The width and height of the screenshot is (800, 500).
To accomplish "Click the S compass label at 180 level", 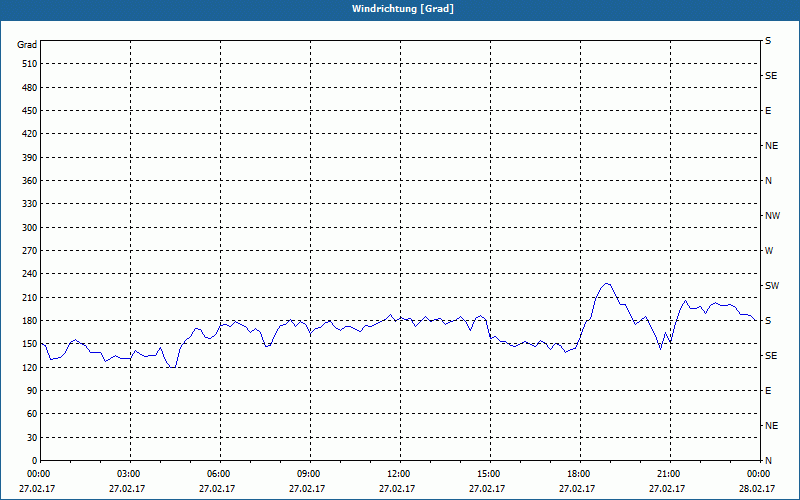I will pos(768,321).
